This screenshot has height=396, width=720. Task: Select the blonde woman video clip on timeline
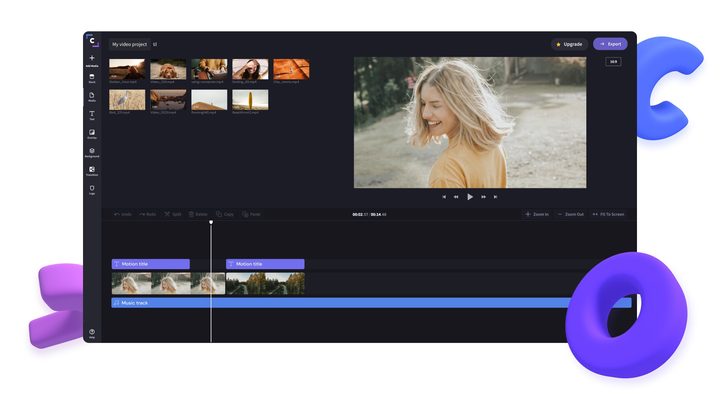[168, 283]
